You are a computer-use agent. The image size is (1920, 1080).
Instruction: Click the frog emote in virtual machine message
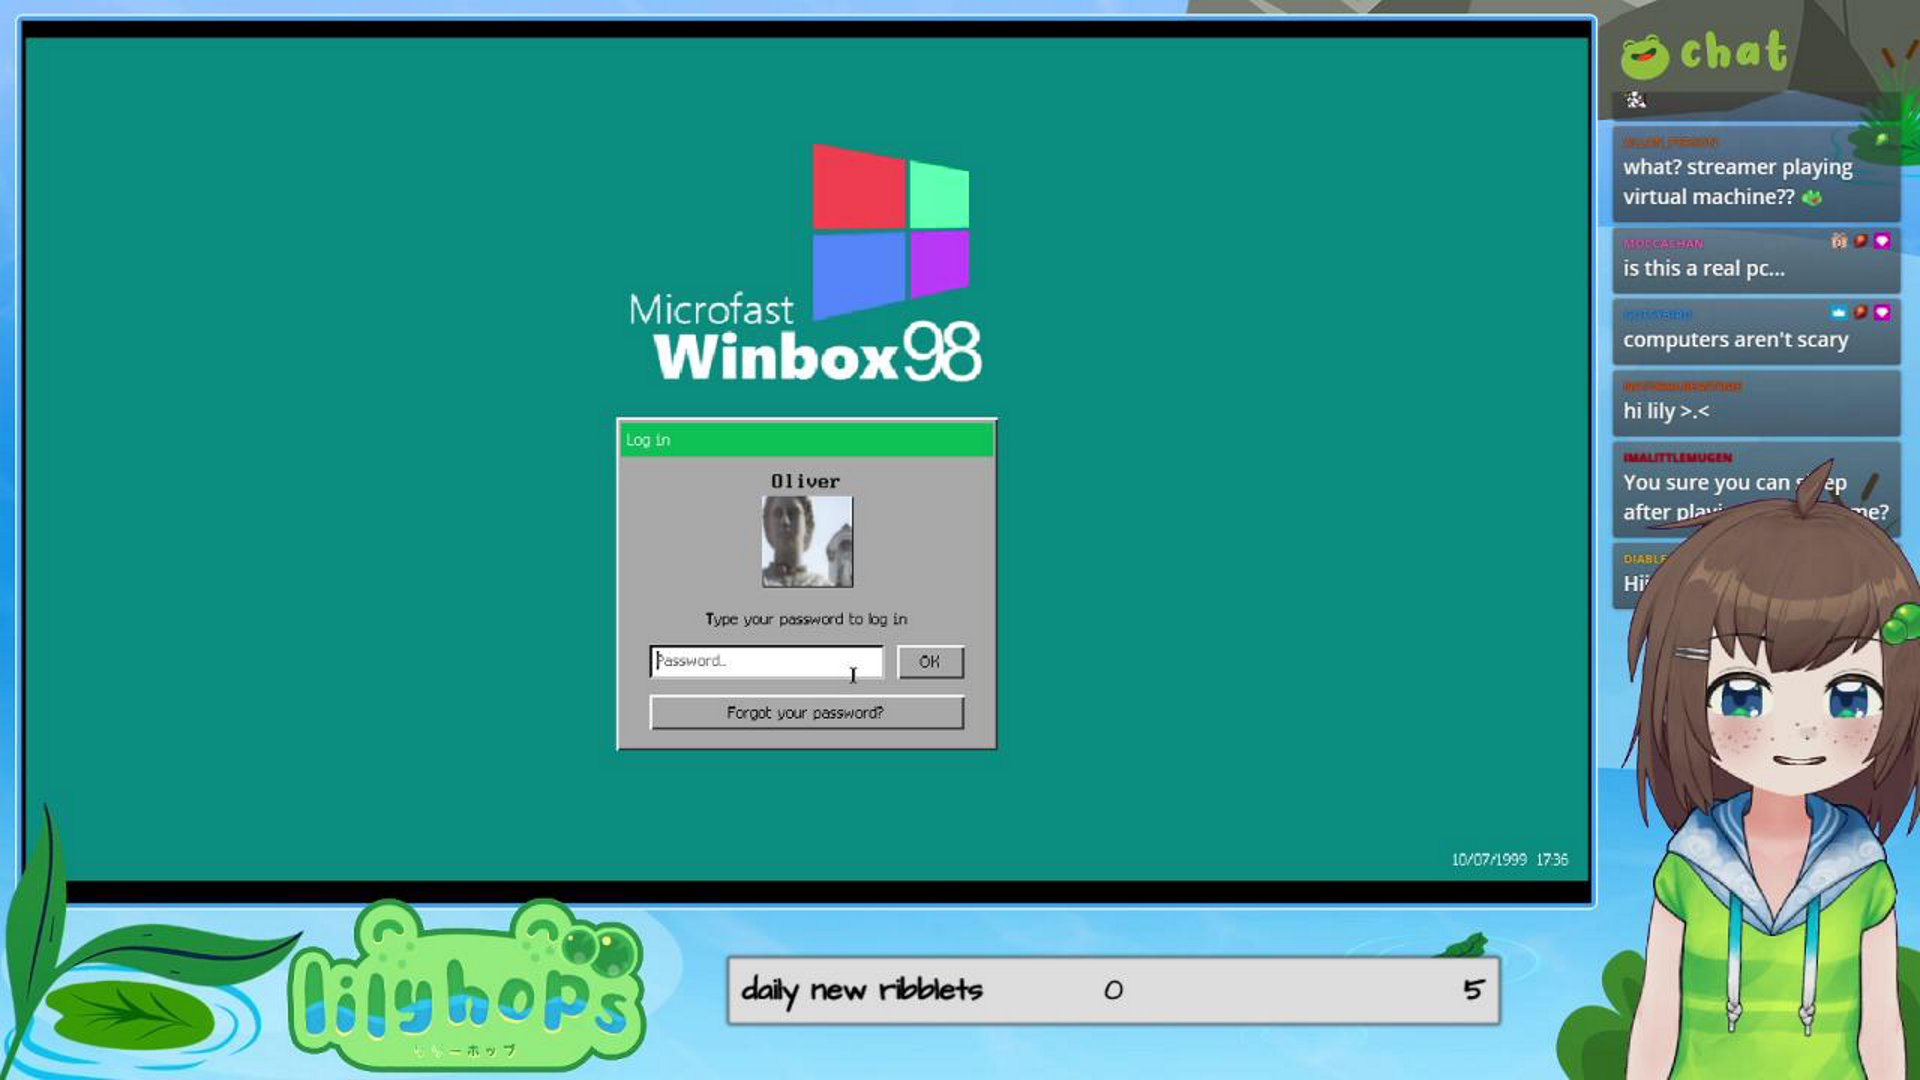coord(1812,198)
